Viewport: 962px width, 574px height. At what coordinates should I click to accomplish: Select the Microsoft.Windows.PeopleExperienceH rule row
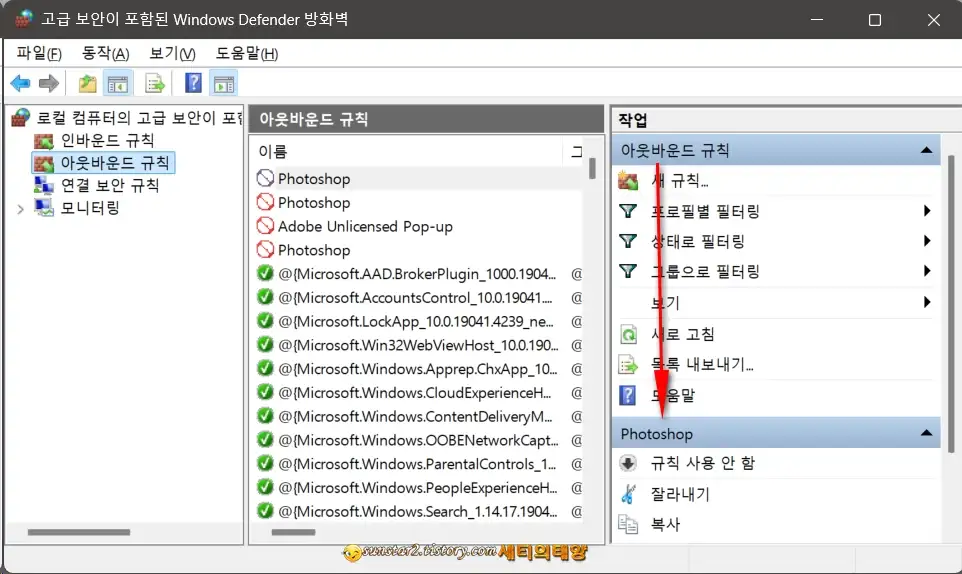tap(418, 488)
